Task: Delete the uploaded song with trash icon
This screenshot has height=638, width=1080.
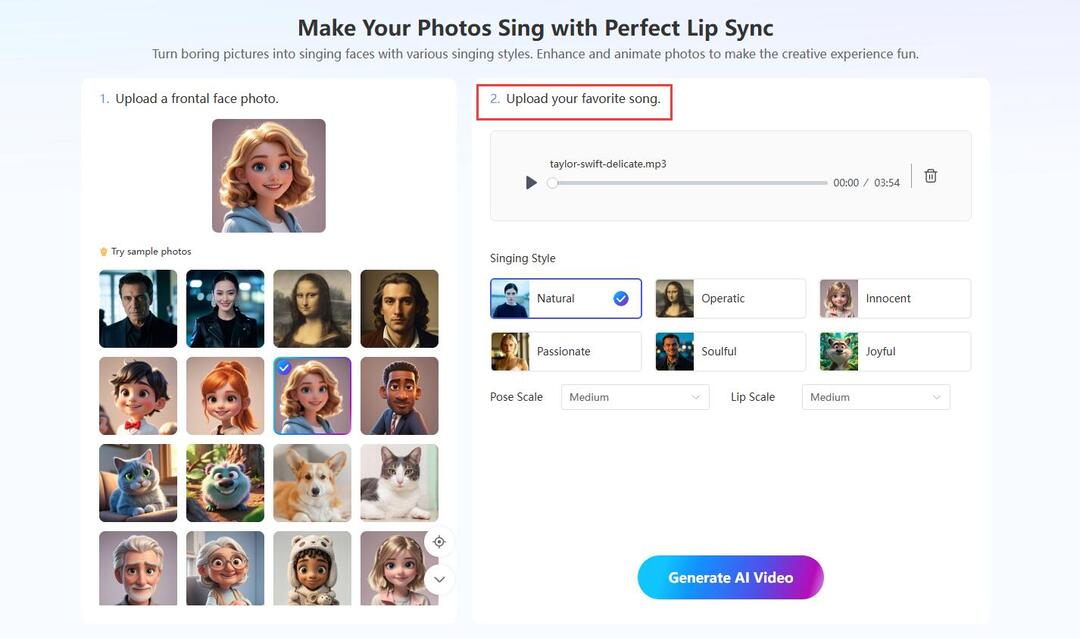Action: pos(931,176)
